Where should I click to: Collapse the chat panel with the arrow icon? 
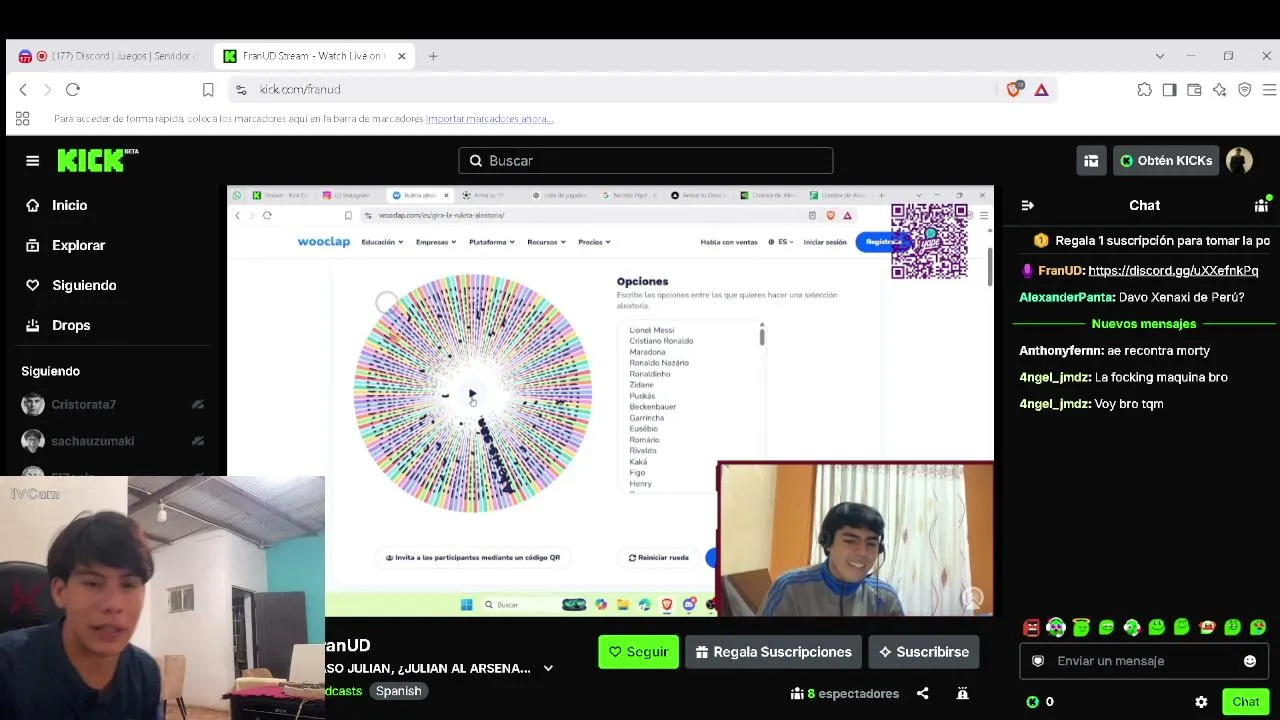pyautogui.click(x=1027, y=205)
